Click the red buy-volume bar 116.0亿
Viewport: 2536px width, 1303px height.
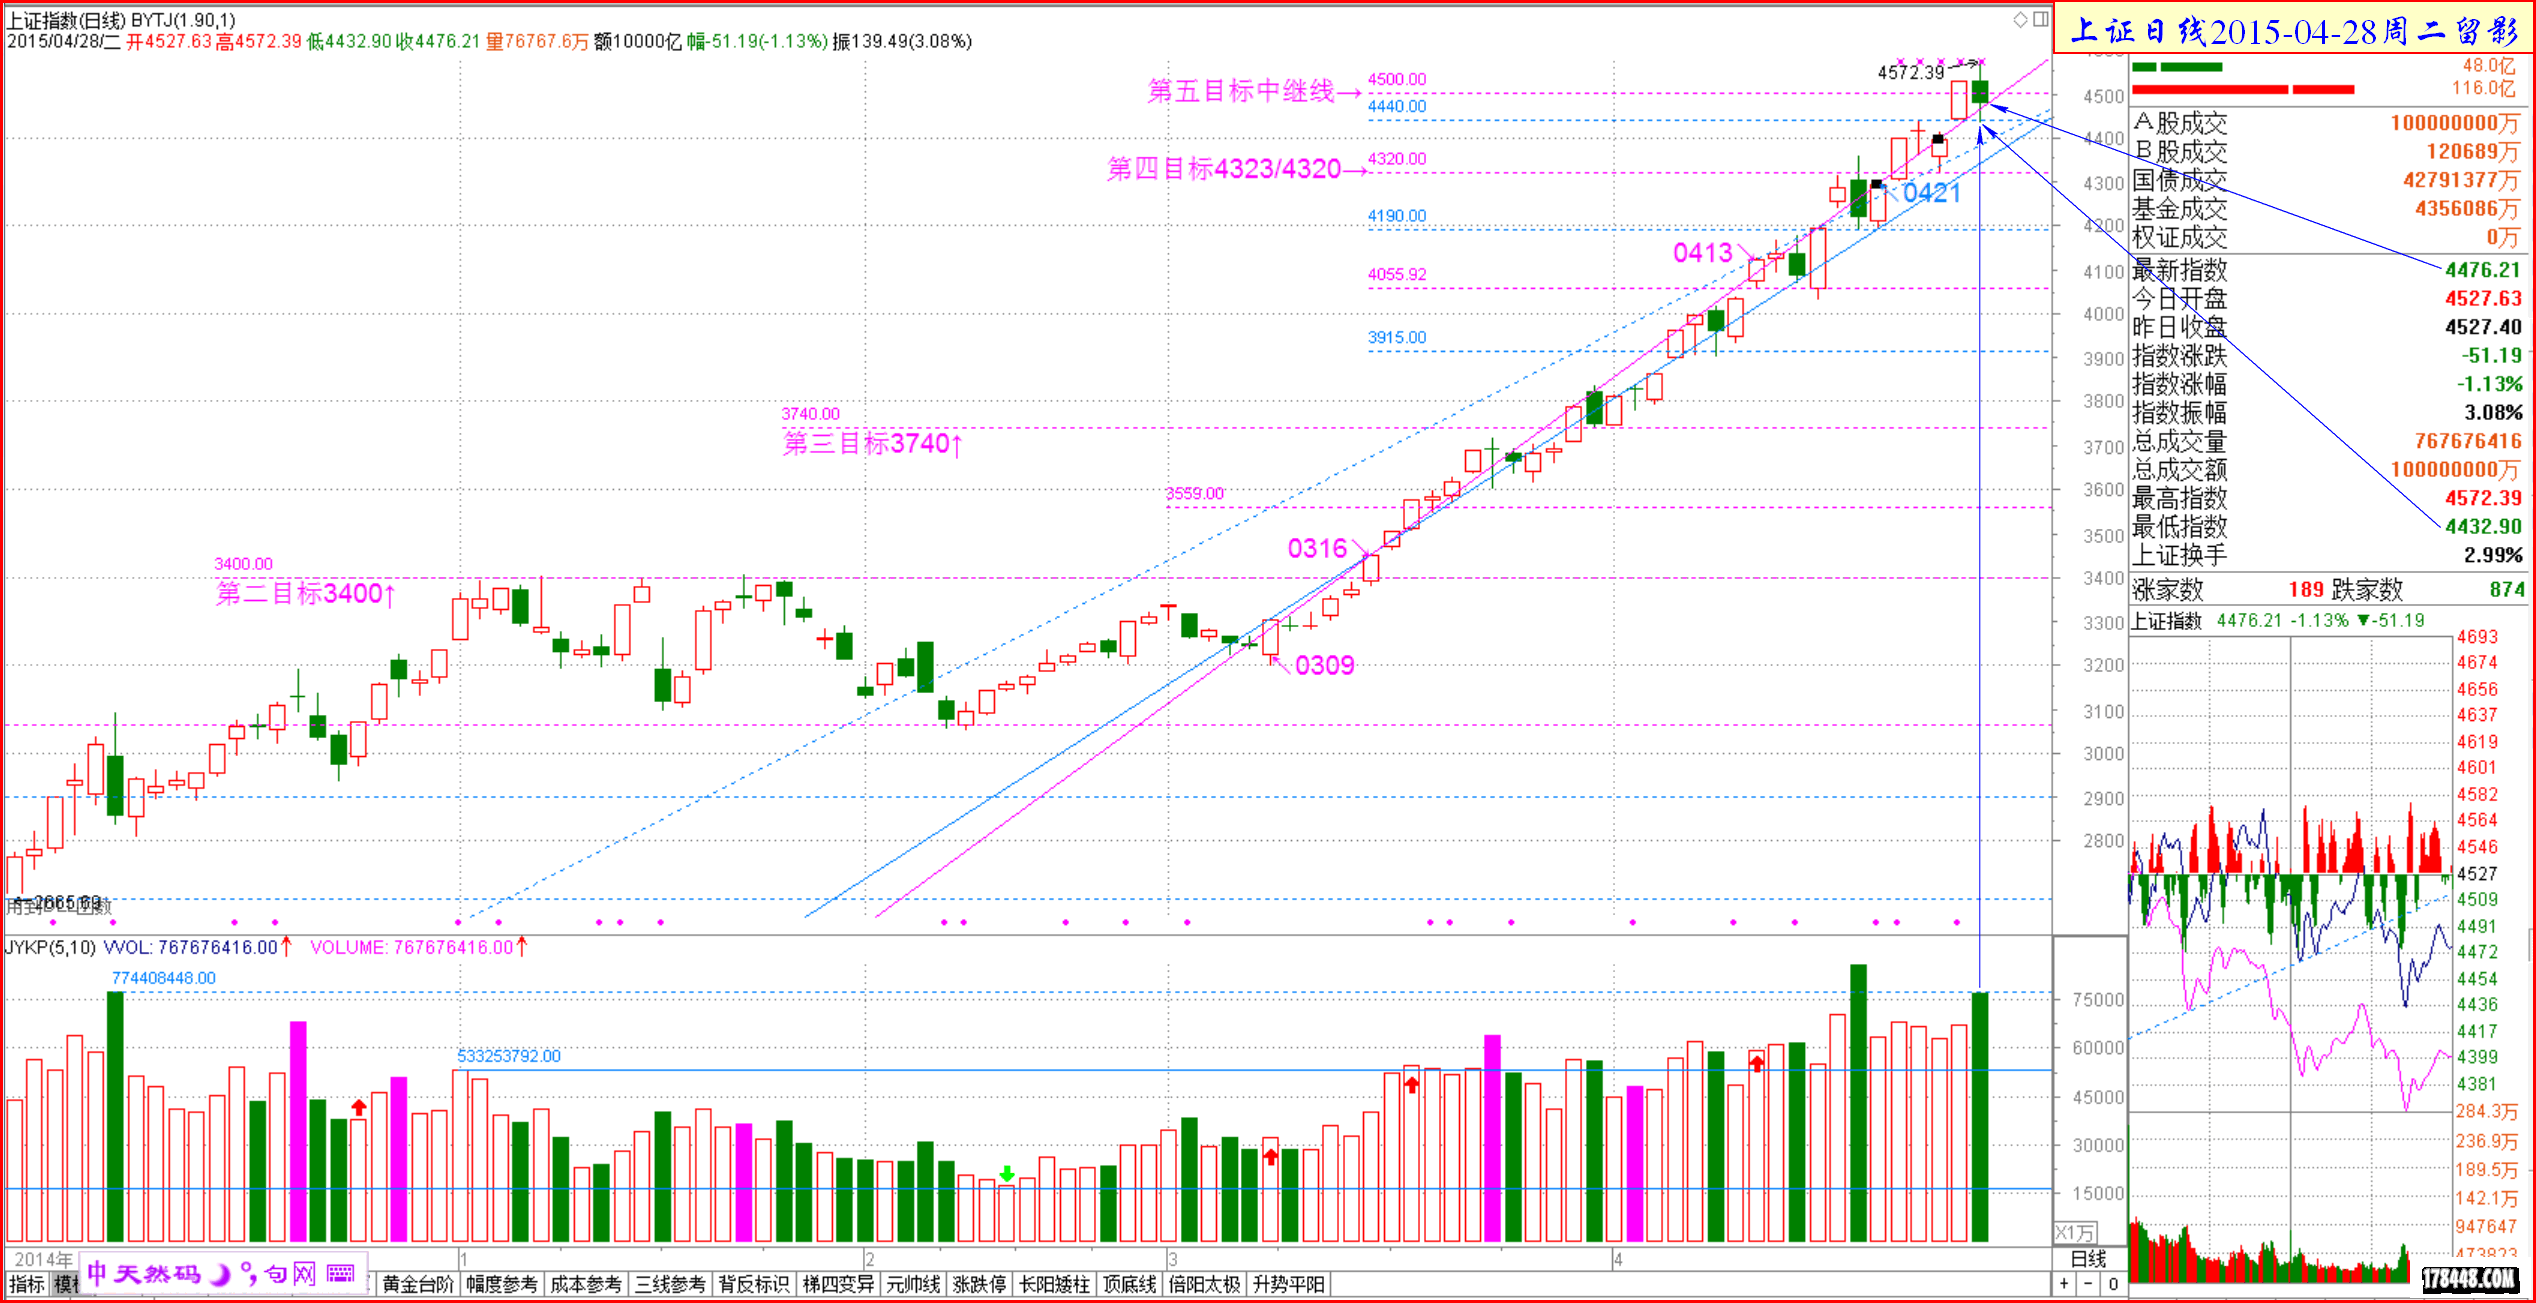(x=2242, y=89)
